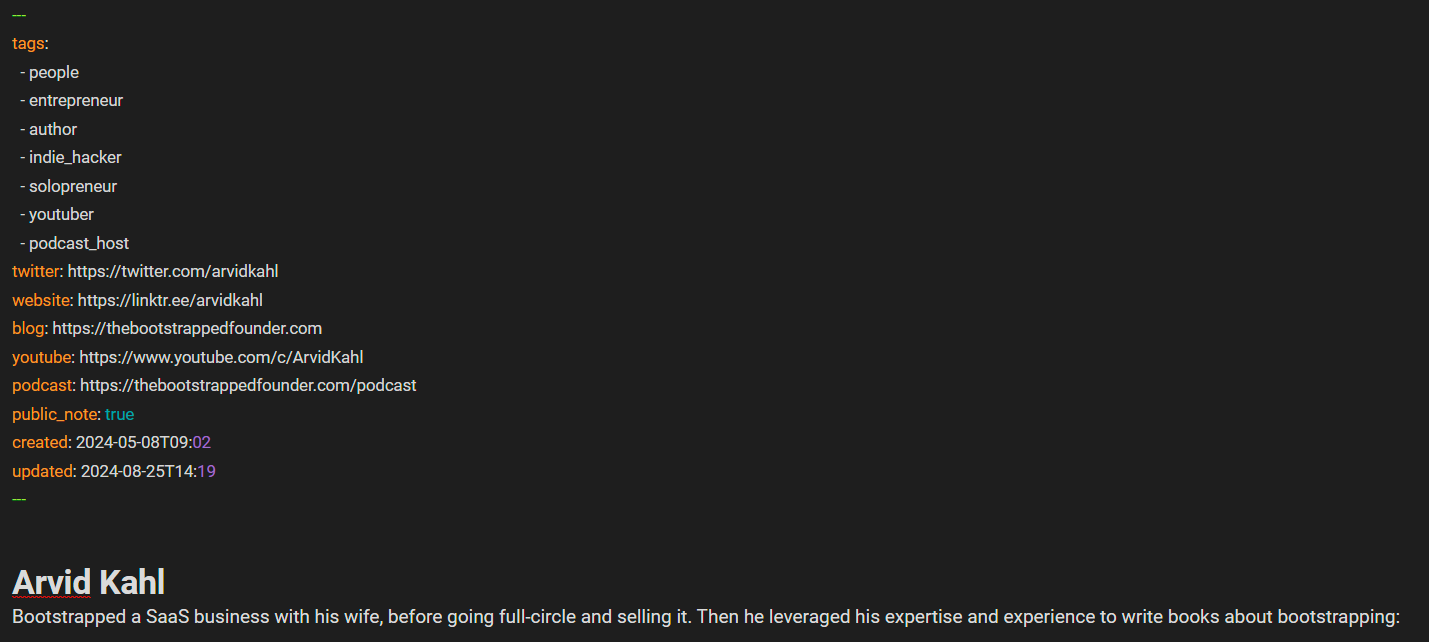Click the "podcast_host" tag entry
The image size is (1429, 642).
tap(79, 243)
